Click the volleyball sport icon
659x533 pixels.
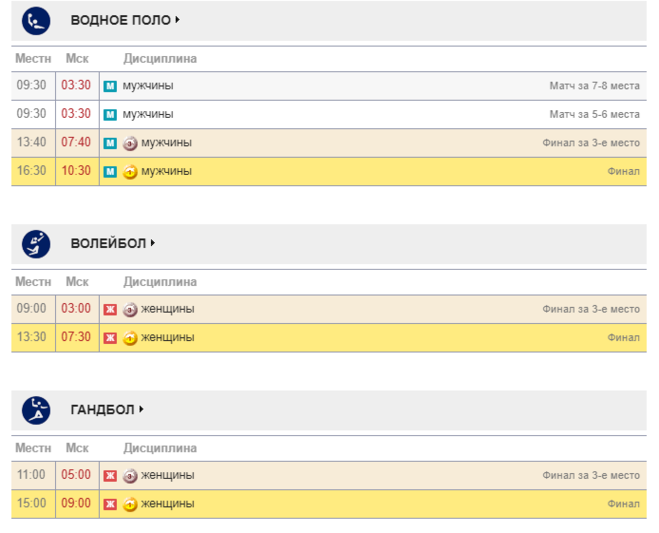point(36,244)
